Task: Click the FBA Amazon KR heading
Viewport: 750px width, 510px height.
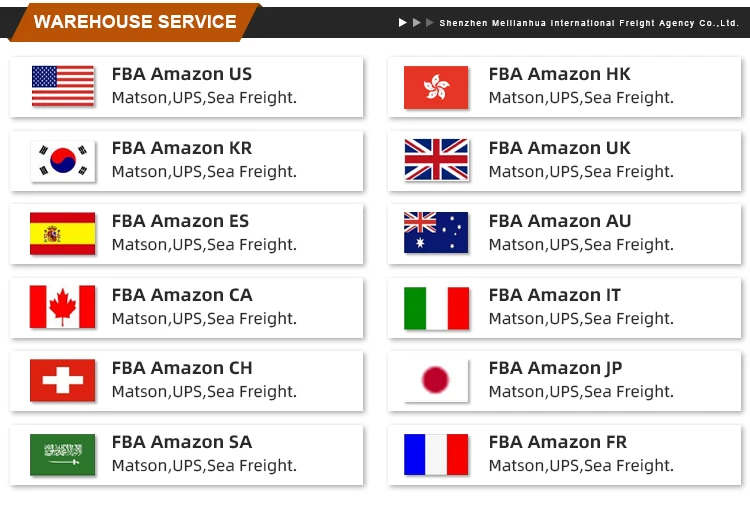Action: (x=182, y=148)
